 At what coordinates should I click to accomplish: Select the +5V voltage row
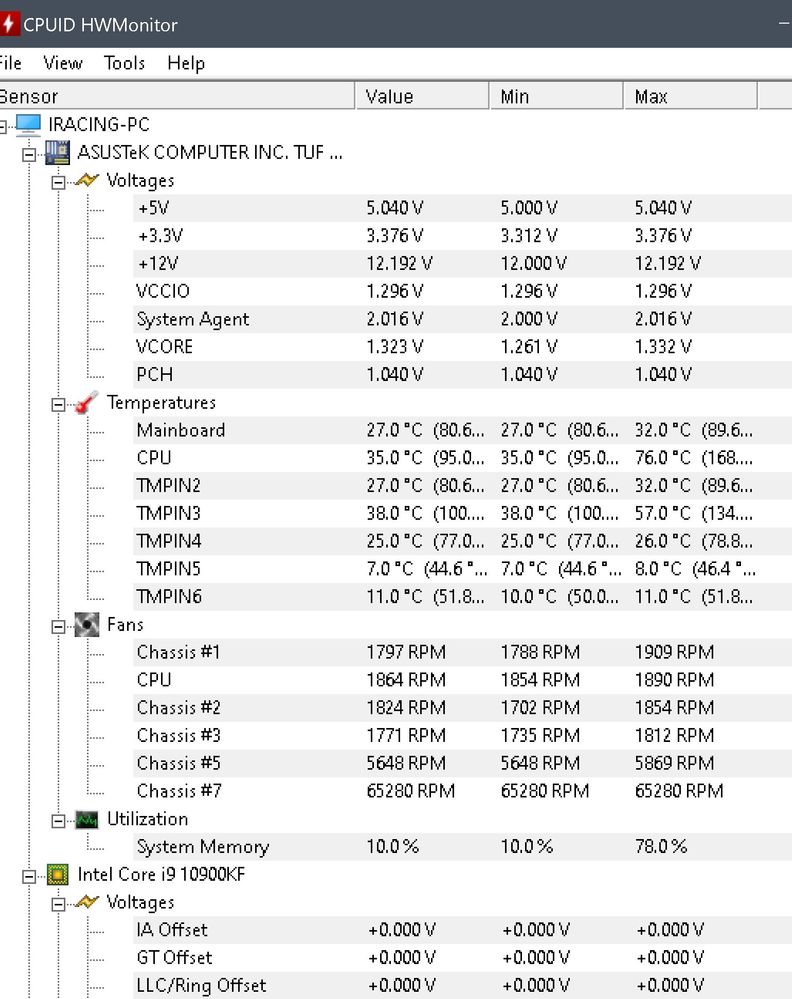[462, 208]
